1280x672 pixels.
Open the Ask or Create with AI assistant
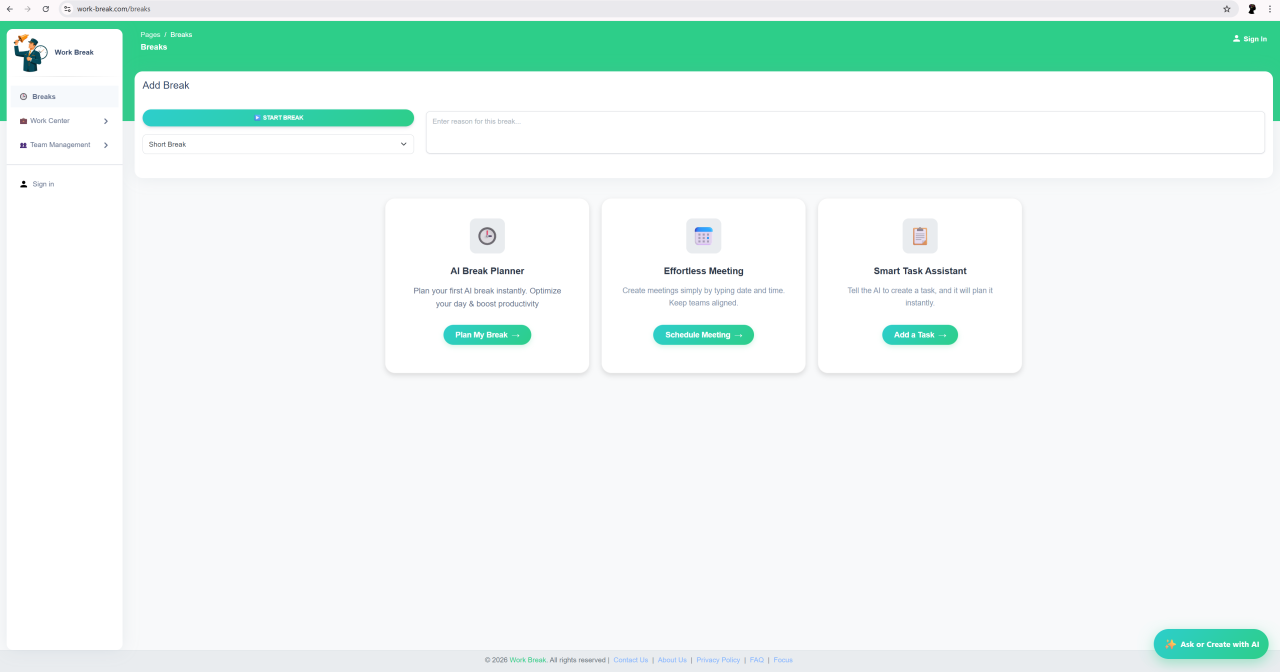1211,644
